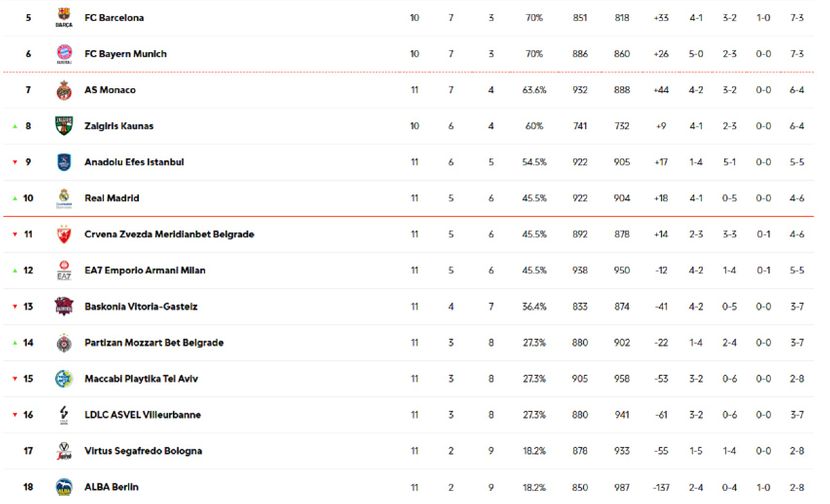Click the ALBA Berlin club logo

tap(64, 487)
